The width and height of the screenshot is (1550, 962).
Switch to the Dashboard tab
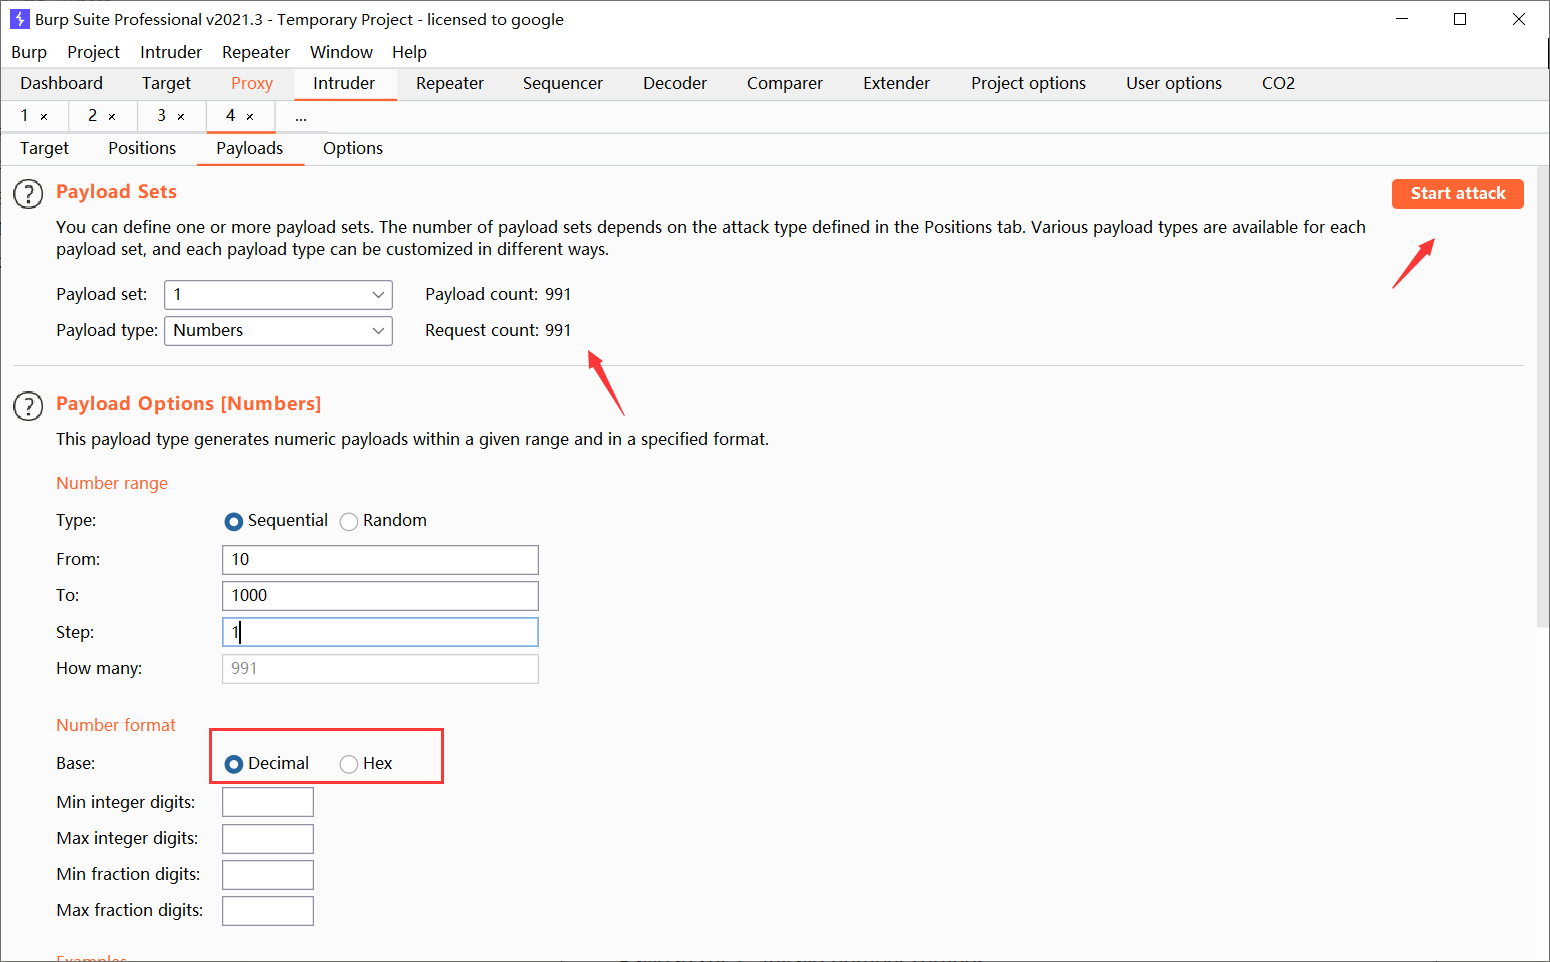(61, 84)
